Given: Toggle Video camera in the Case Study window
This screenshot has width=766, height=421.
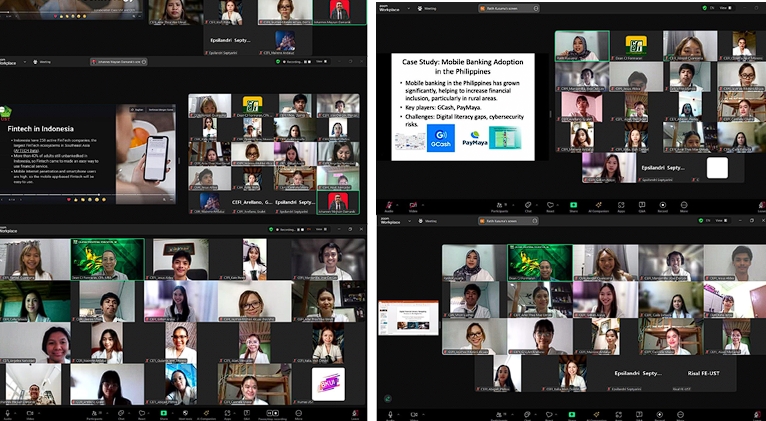Looking at the screenshot, I should pos(413,205).
